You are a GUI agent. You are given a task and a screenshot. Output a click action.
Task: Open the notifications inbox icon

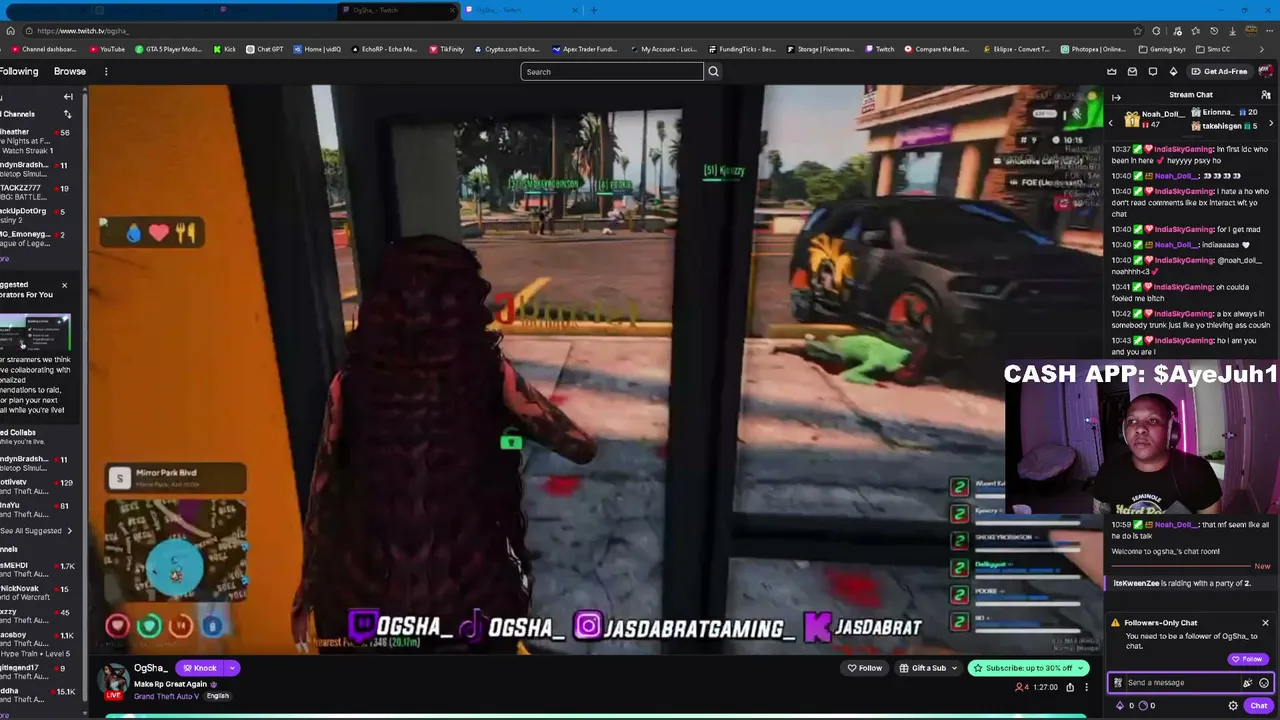pos(1132,72)
